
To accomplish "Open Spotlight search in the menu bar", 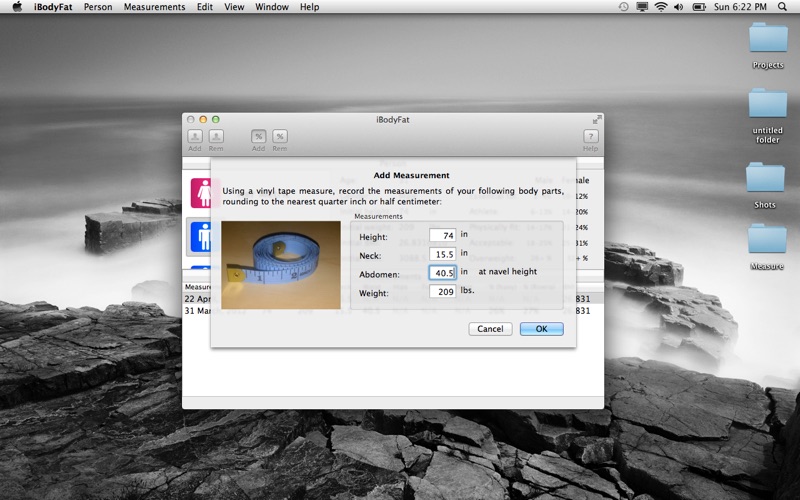I will point(783,7).
